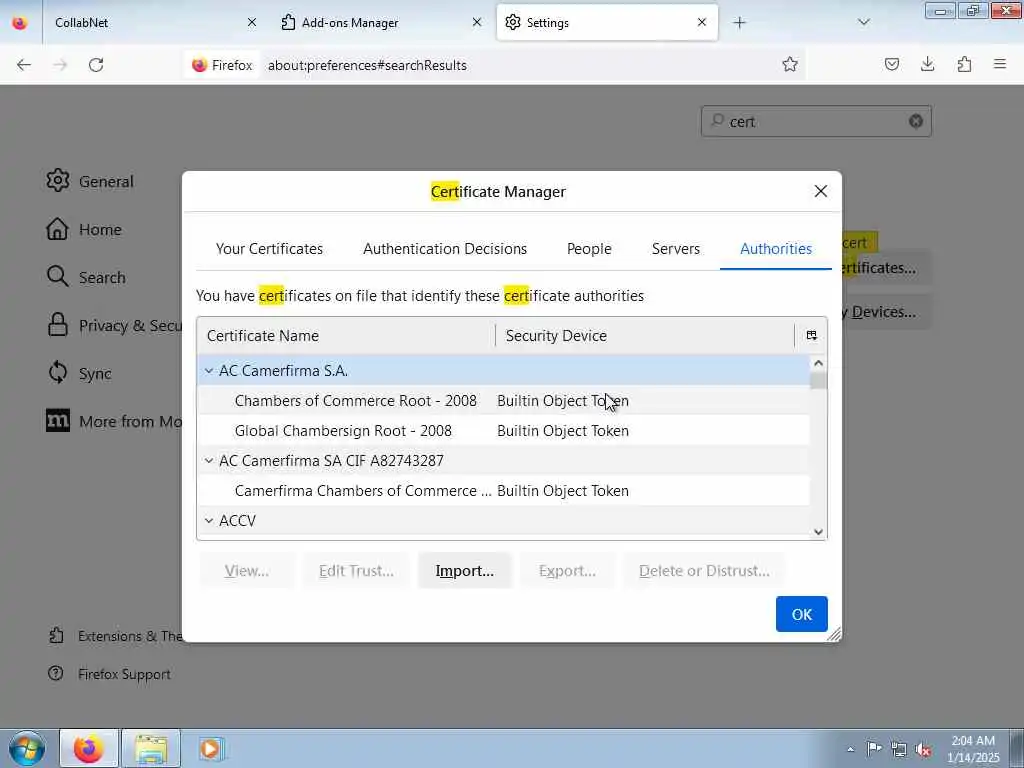This screenshot has width=1024, height=768.
Task: Select Global Chambersign Root - 2008
Action: point(503,431)
